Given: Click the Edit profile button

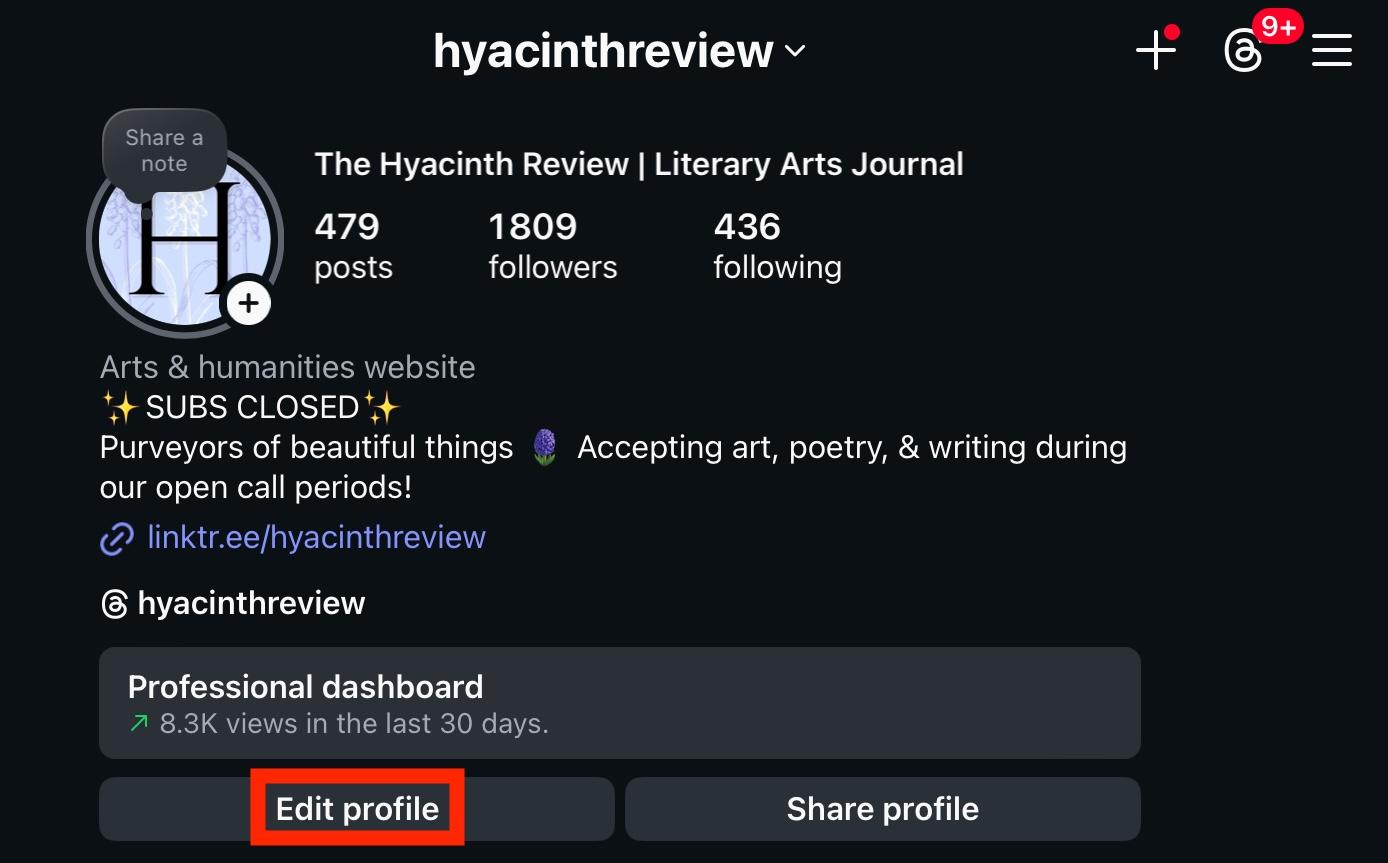Looking at the screenshot, I should coord(357,809).
